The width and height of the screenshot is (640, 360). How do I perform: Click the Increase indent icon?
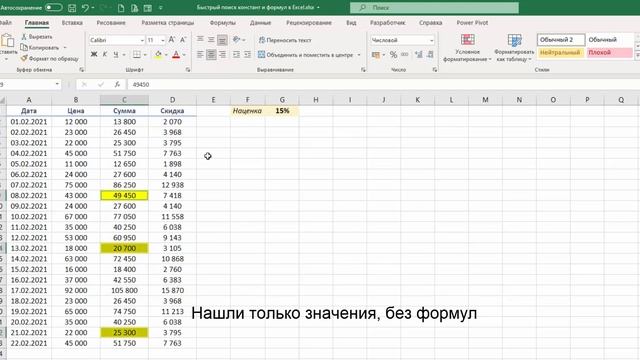point(247,54)
